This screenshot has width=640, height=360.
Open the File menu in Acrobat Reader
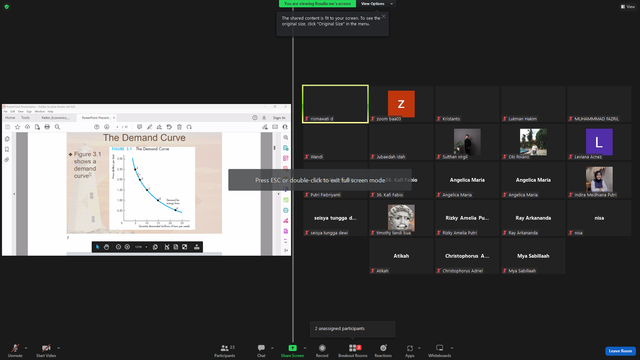tap(6, 111)
